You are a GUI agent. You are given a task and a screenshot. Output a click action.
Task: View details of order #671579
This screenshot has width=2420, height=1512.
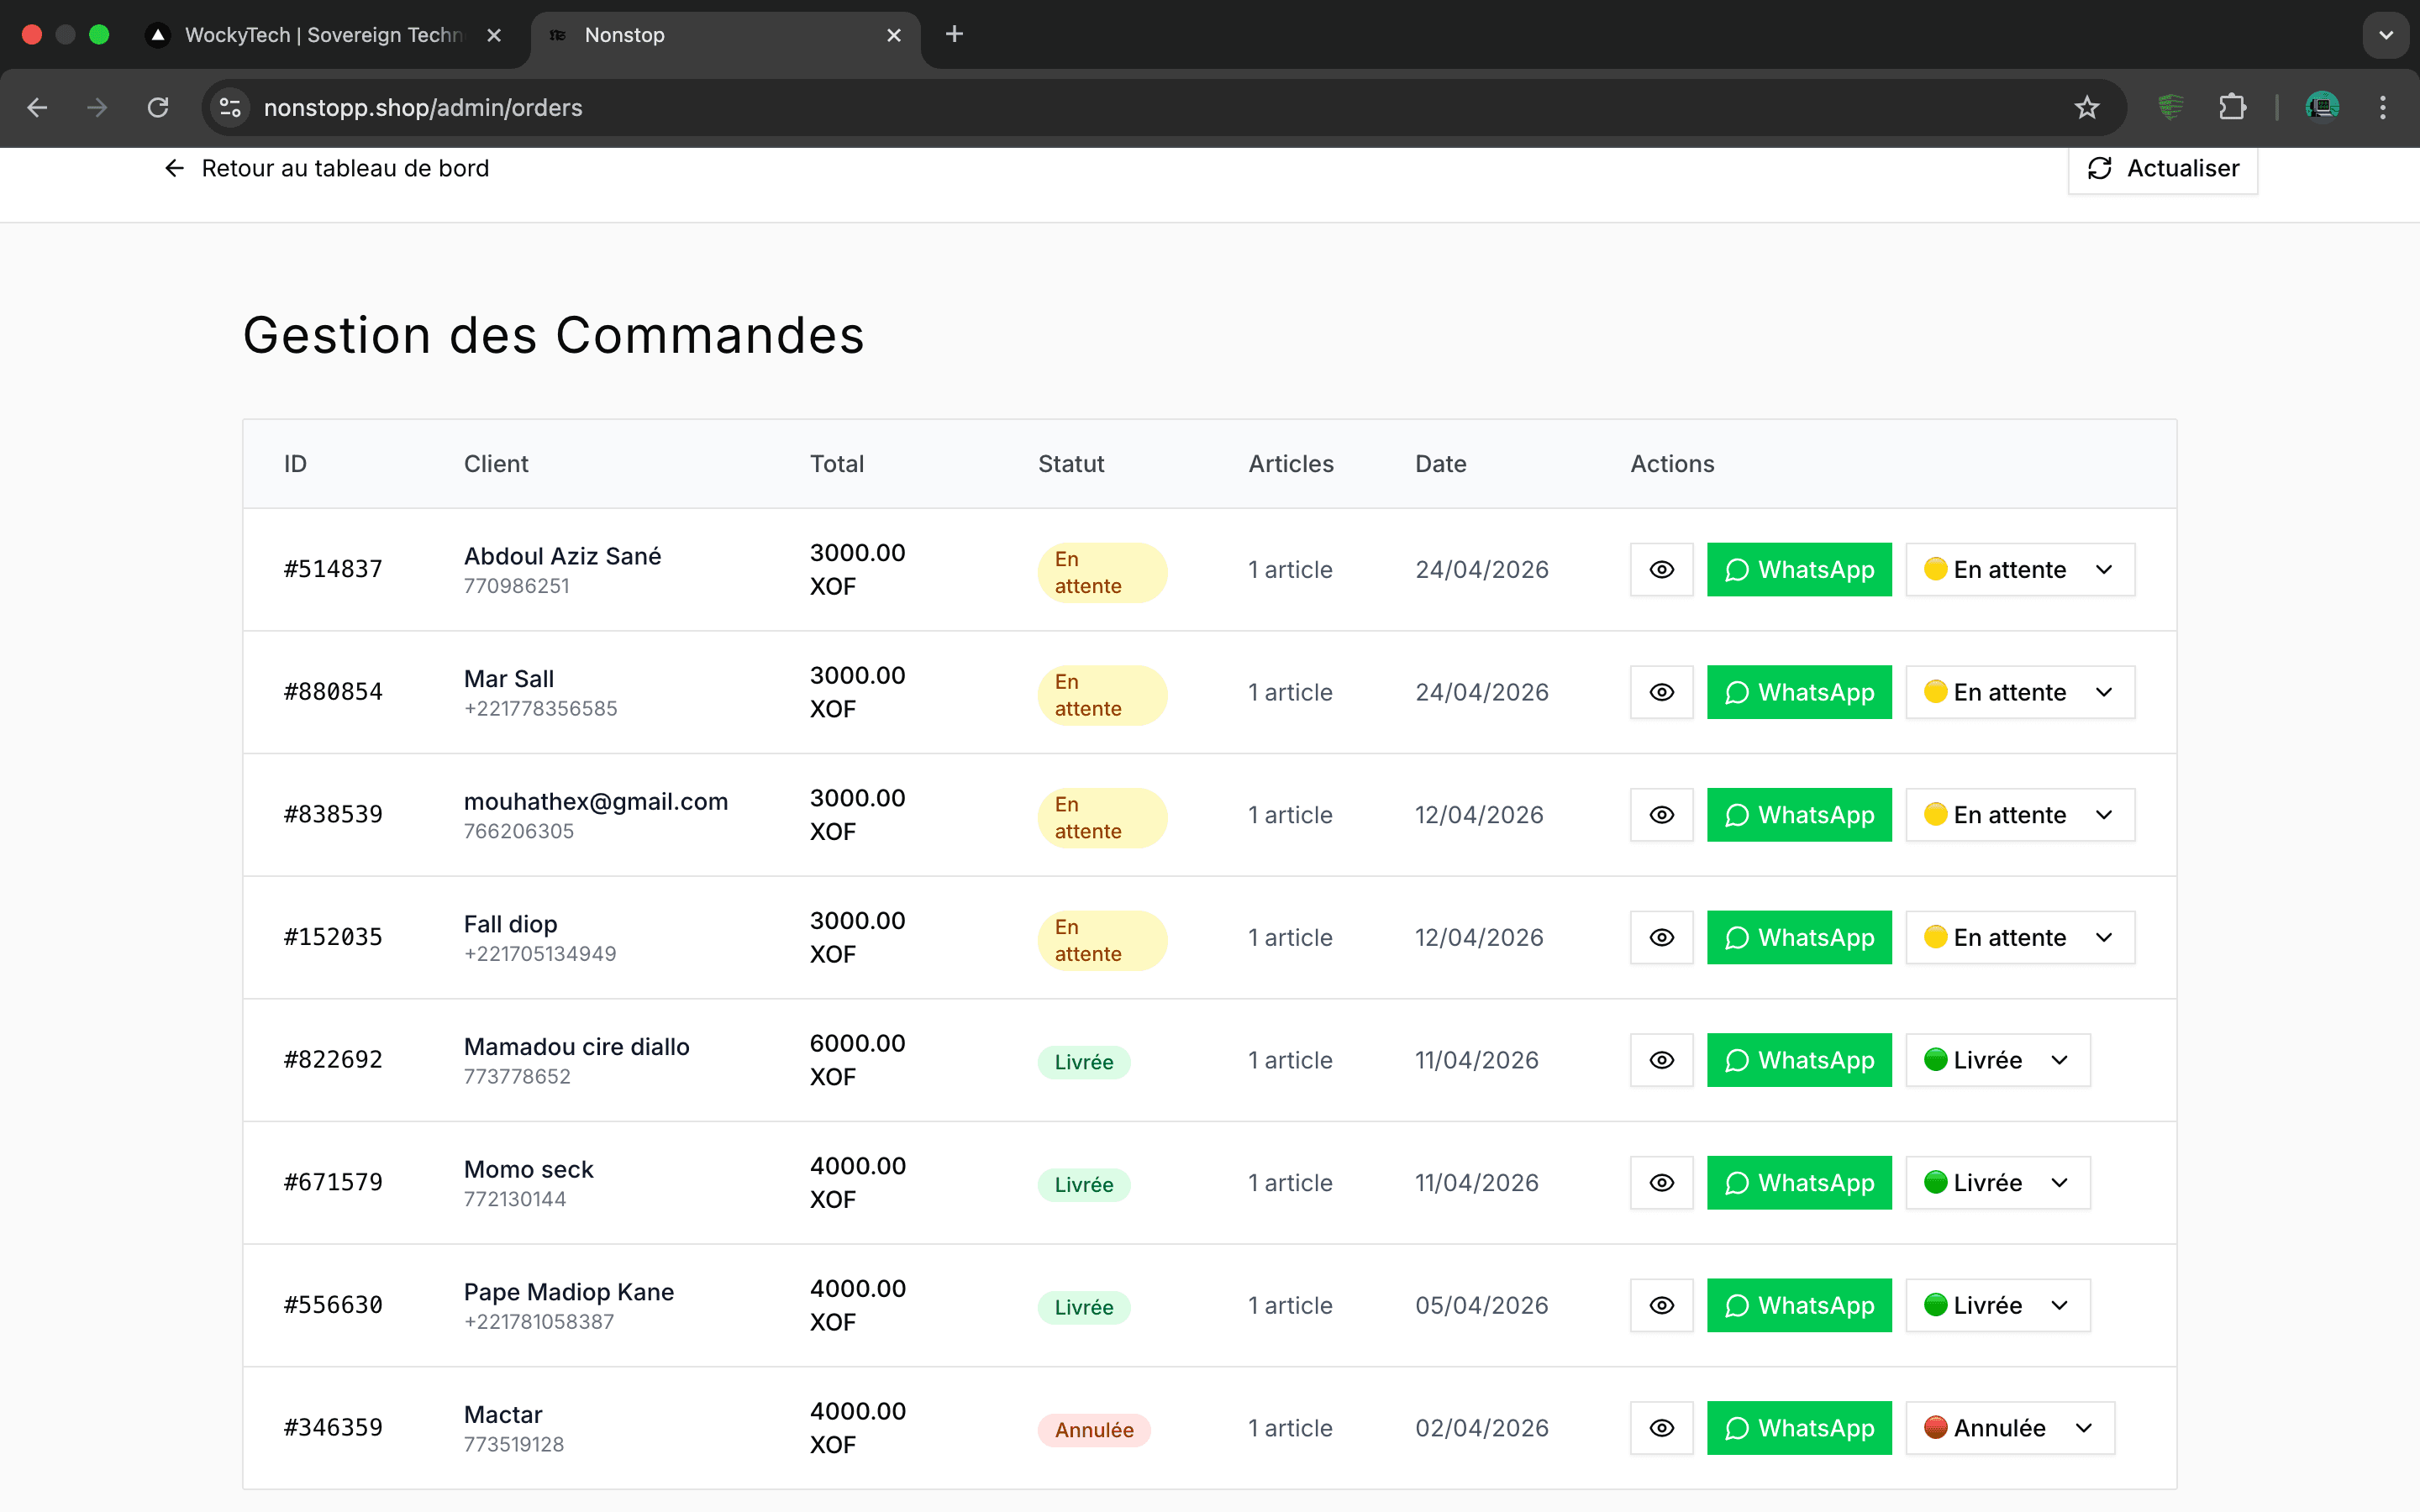pyautogui.click(x=1661, y=1183)
